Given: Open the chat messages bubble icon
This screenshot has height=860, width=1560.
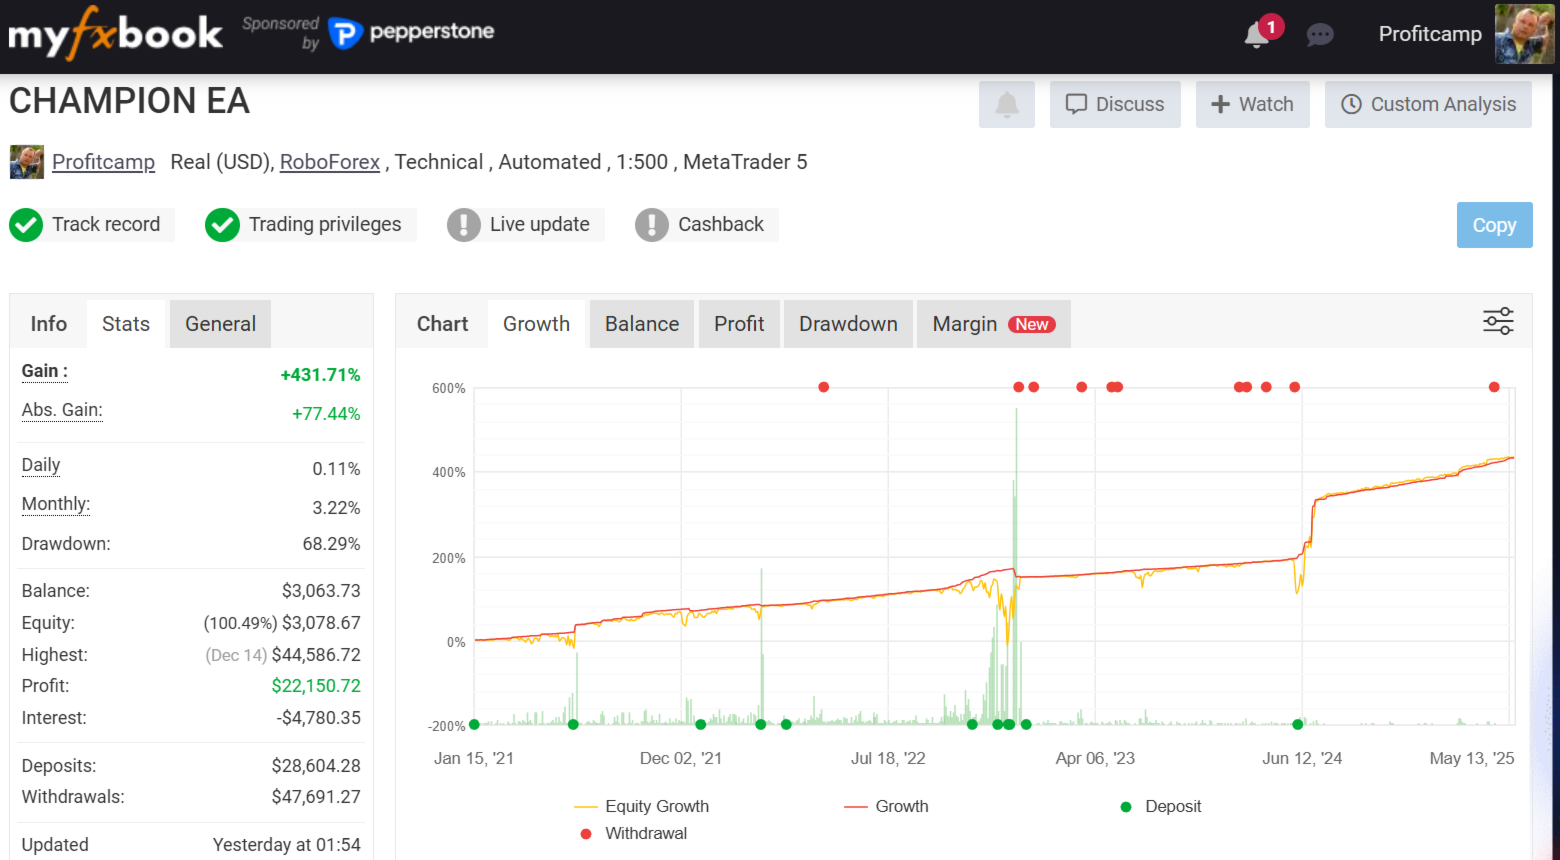Looking at the screenshot, I should click(x=1320, y=35).
